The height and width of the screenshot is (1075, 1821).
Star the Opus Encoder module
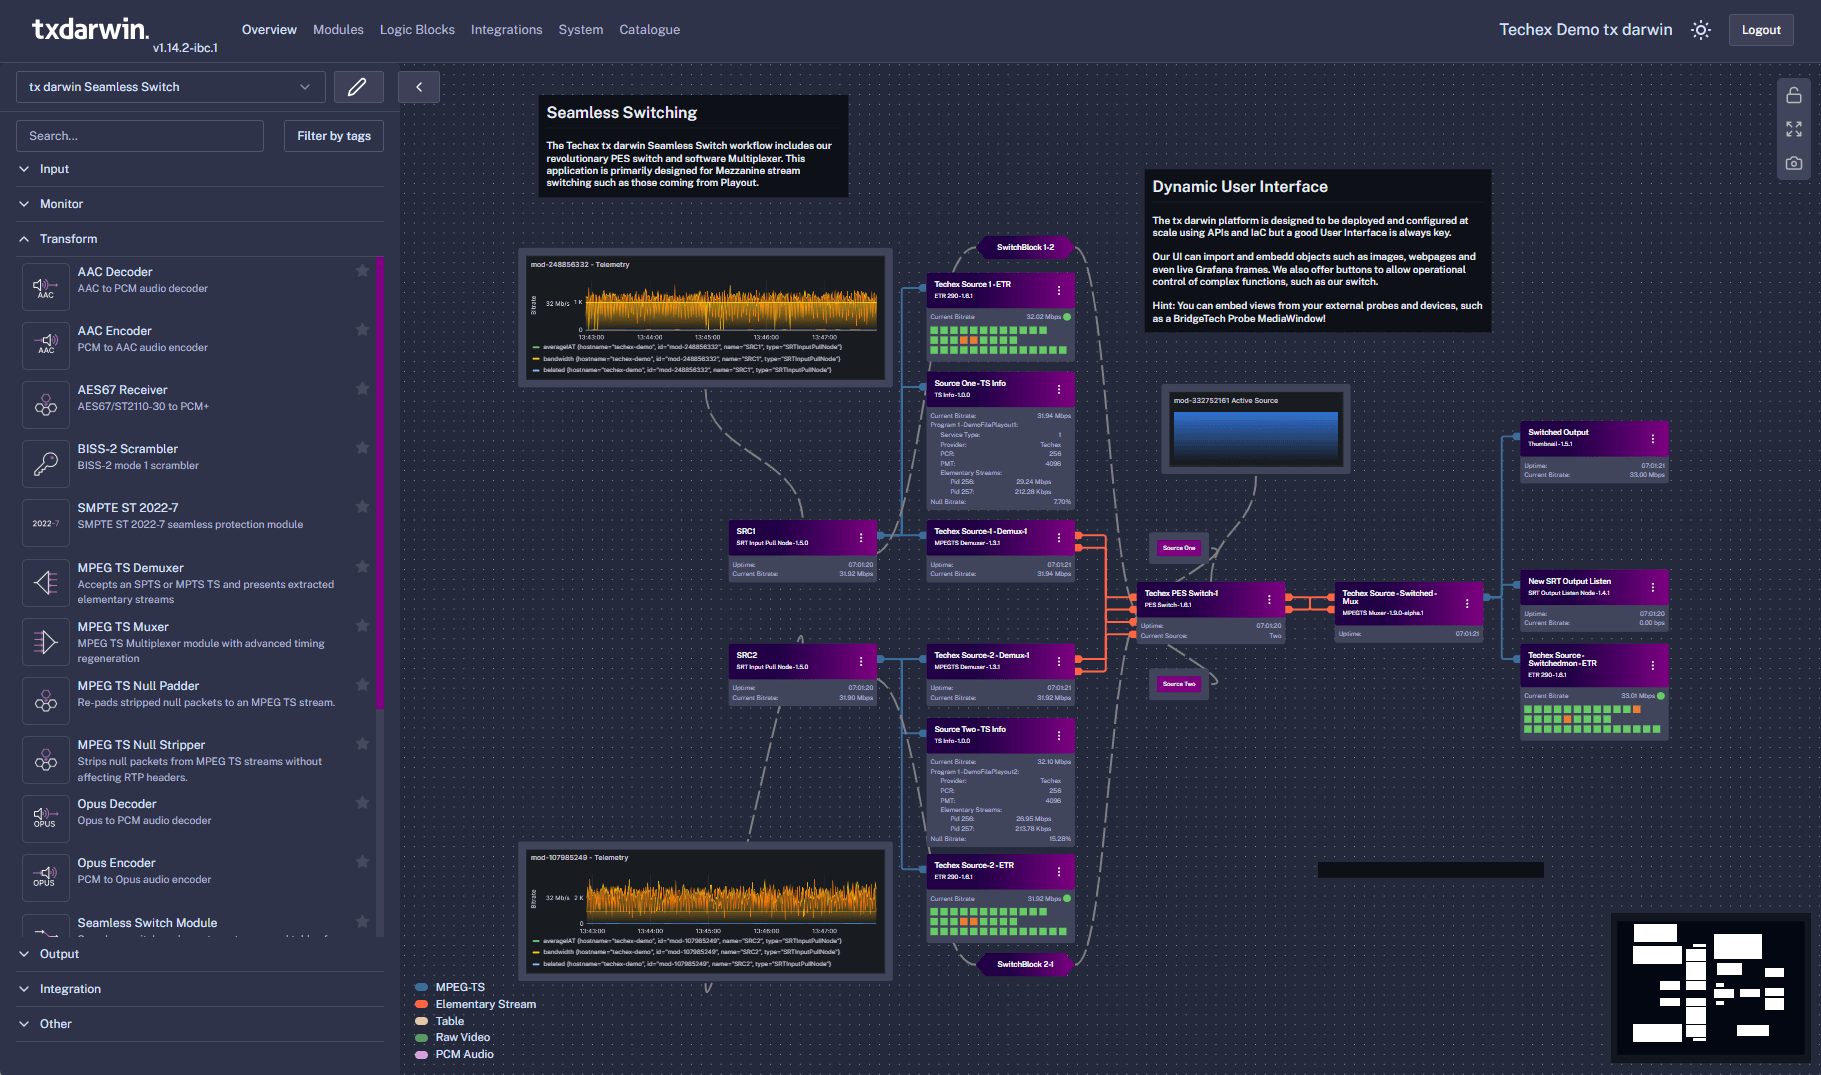[362, 862]
